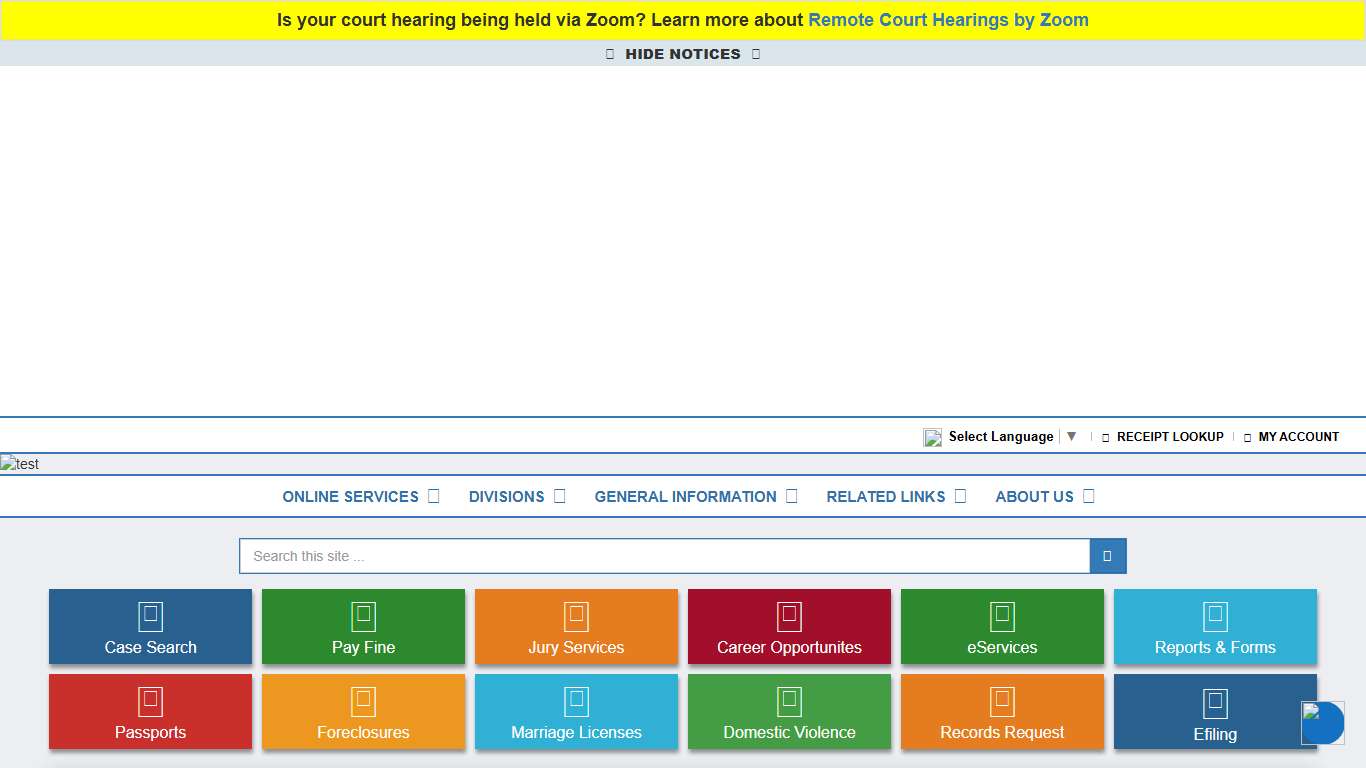Viewport: 1366px width, 768px height.
Task: Follow the Remote Court Hearings by Zoom link
Action: click(948, 19)
